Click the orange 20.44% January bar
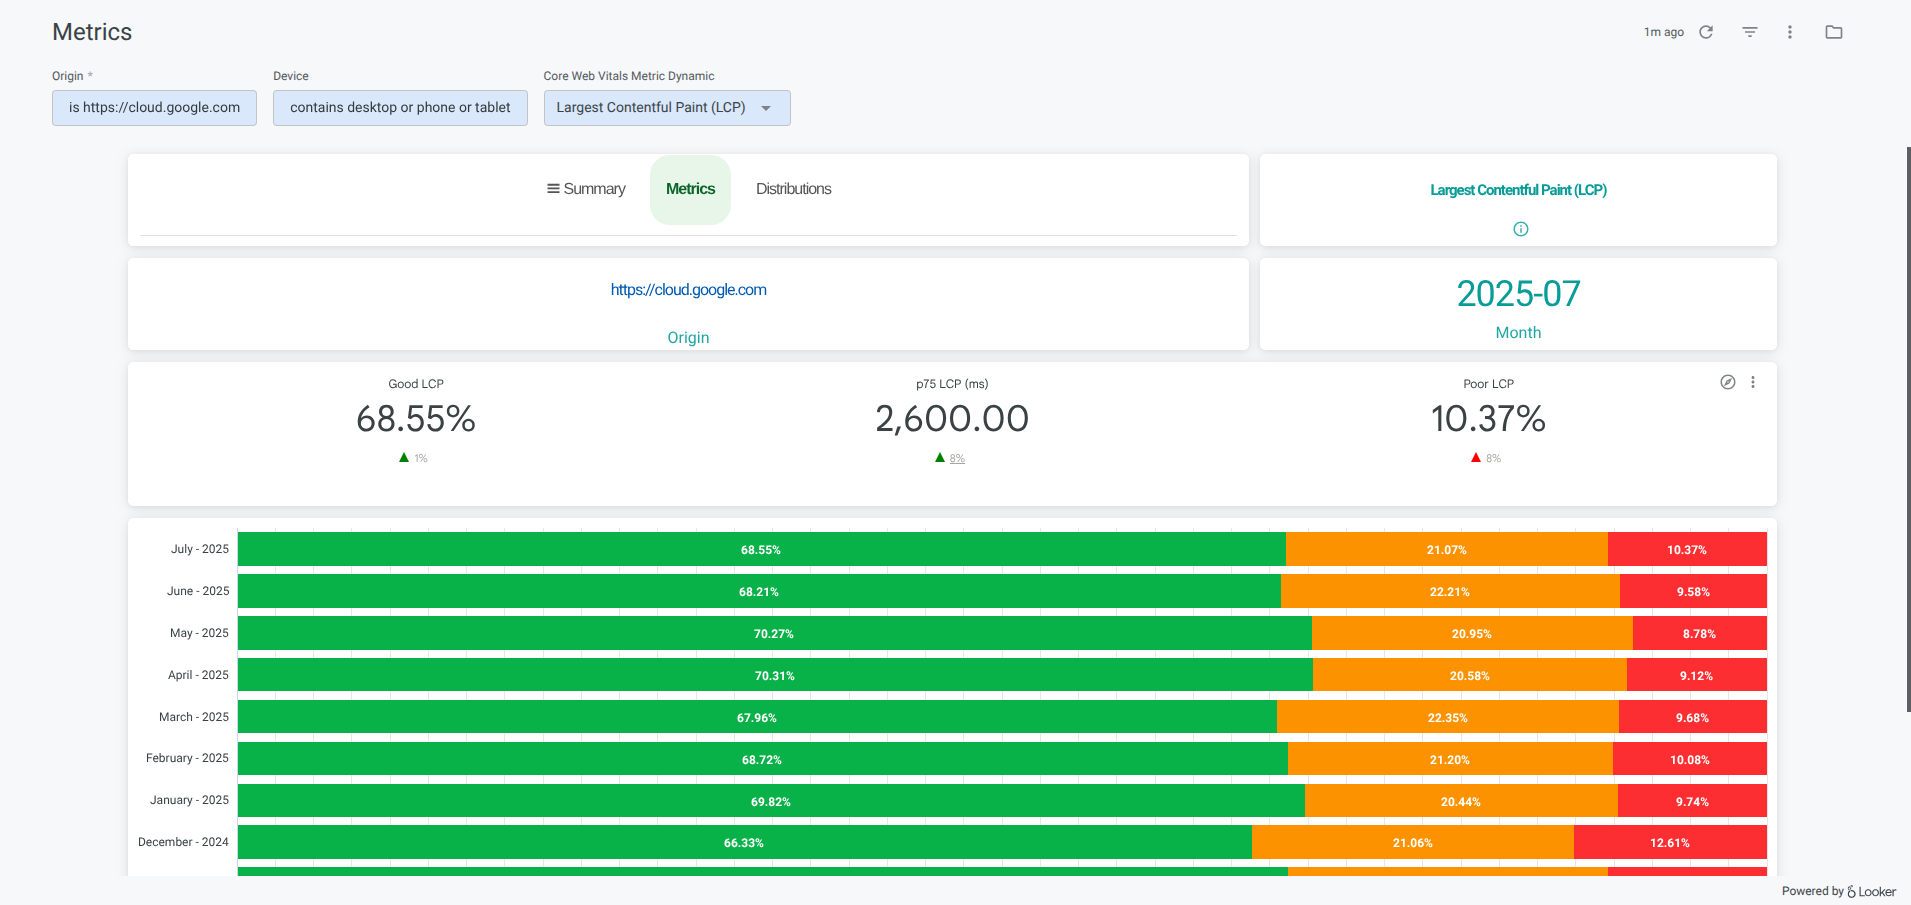Screen dimensions: 1911x905 click(x=1461, y=801)
